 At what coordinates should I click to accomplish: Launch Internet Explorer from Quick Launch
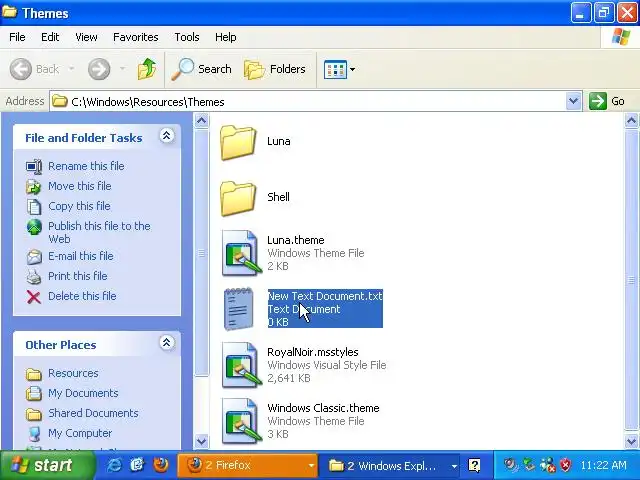(x=114, y=465)
